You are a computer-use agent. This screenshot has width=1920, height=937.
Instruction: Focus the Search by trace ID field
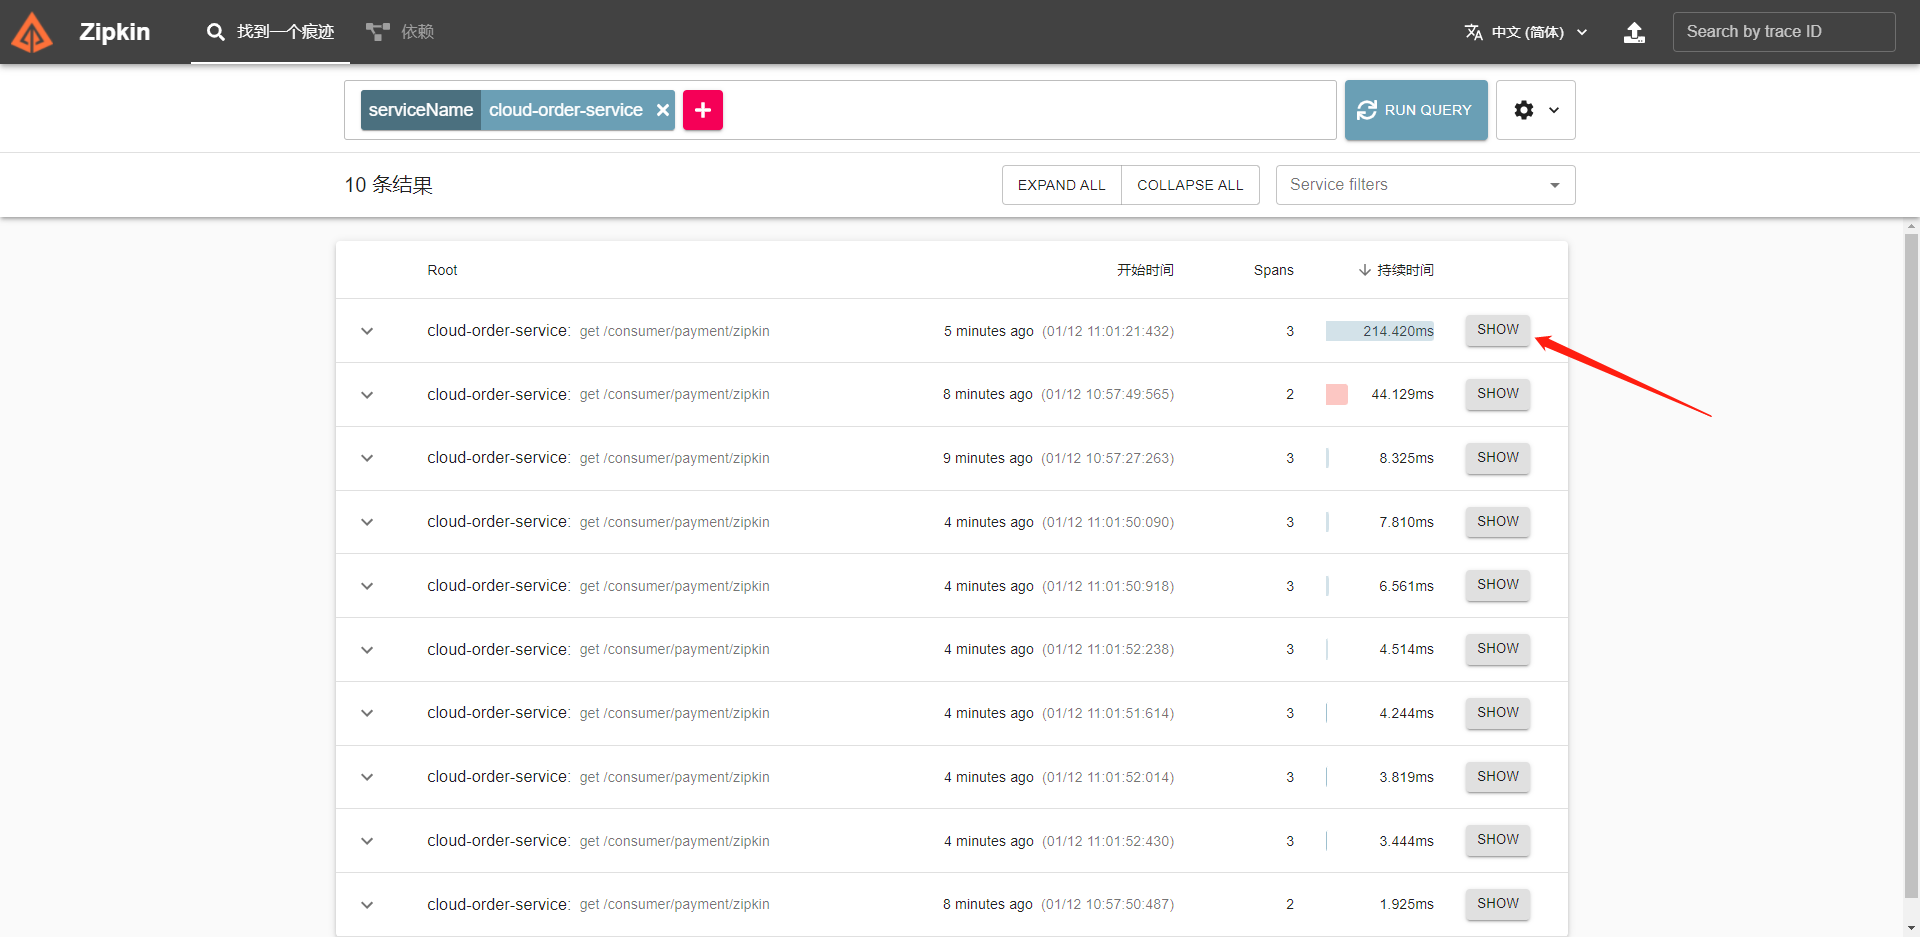pyautogui.click(x=1784, y=32)
